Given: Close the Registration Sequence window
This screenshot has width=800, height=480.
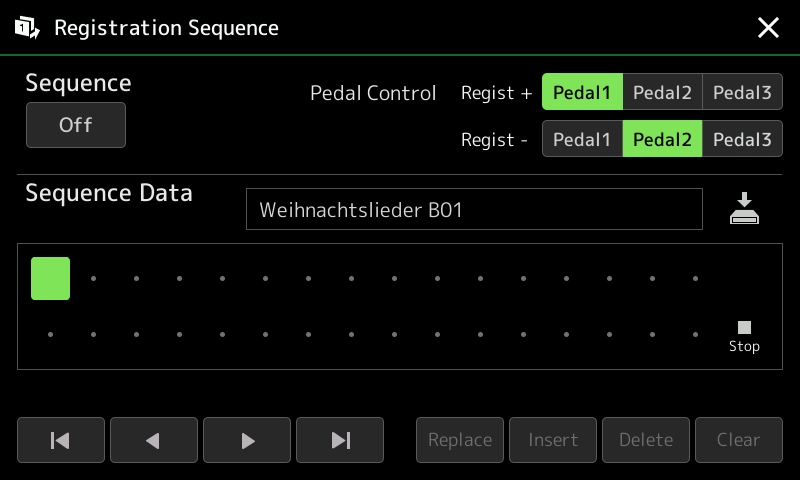Looking at the screenshot, I should click(768, 28).
